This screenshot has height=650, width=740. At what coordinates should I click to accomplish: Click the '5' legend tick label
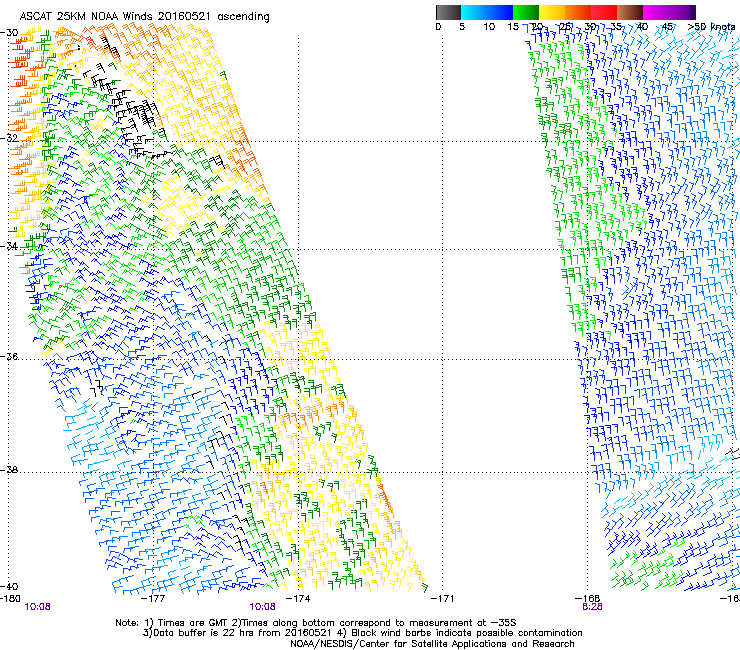[x=462, y=26]
